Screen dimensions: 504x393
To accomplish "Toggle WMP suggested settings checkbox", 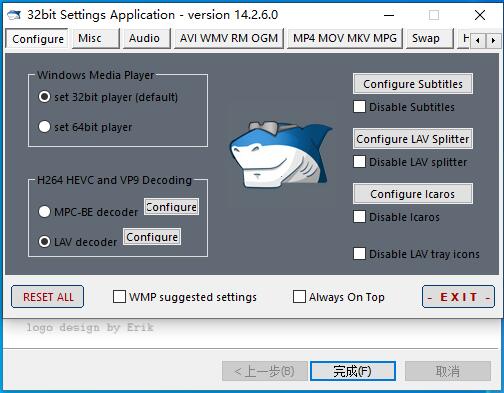I will (119, 297).
